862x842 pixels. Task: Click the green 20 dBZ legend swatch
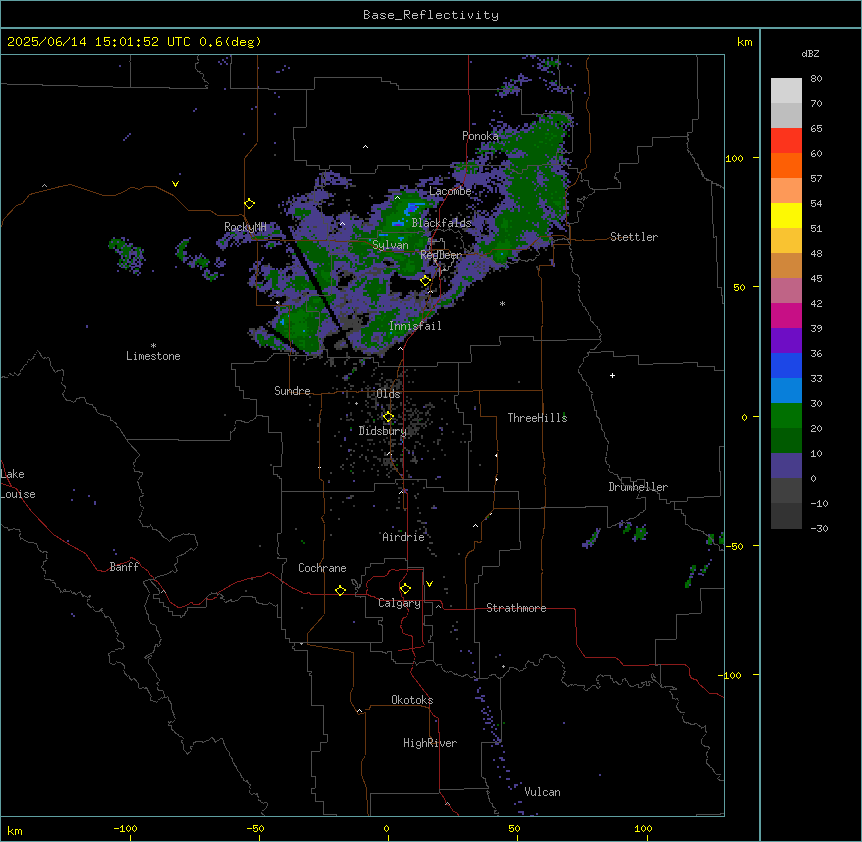pos(786,416)
